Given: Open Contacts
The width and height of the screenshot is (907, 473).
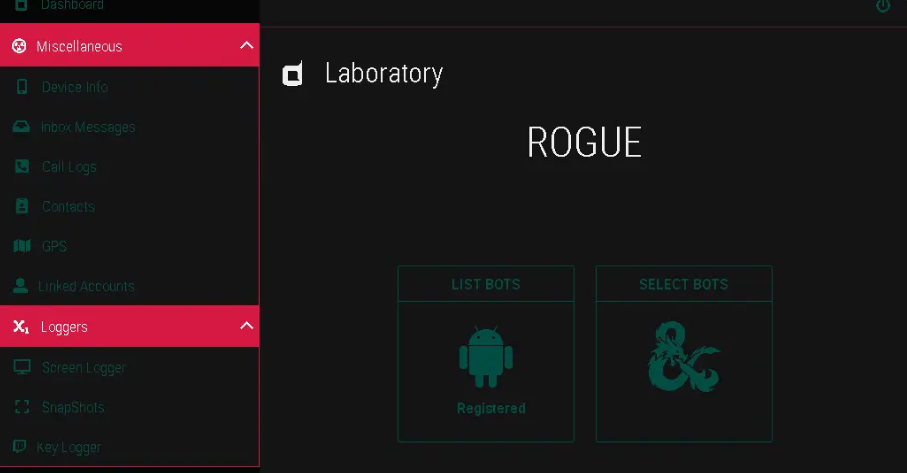Looking at the screenshot, I should 68,206.
